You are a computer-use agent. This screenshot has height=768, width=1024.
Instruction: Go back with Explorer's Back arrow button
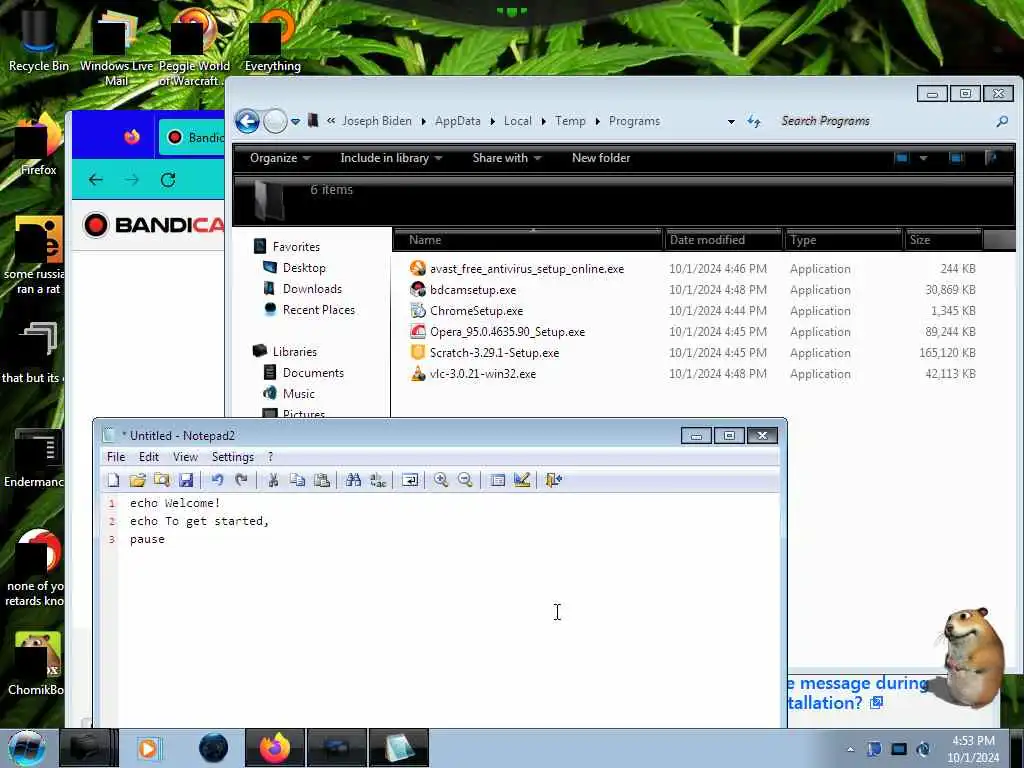click(248, 121)
